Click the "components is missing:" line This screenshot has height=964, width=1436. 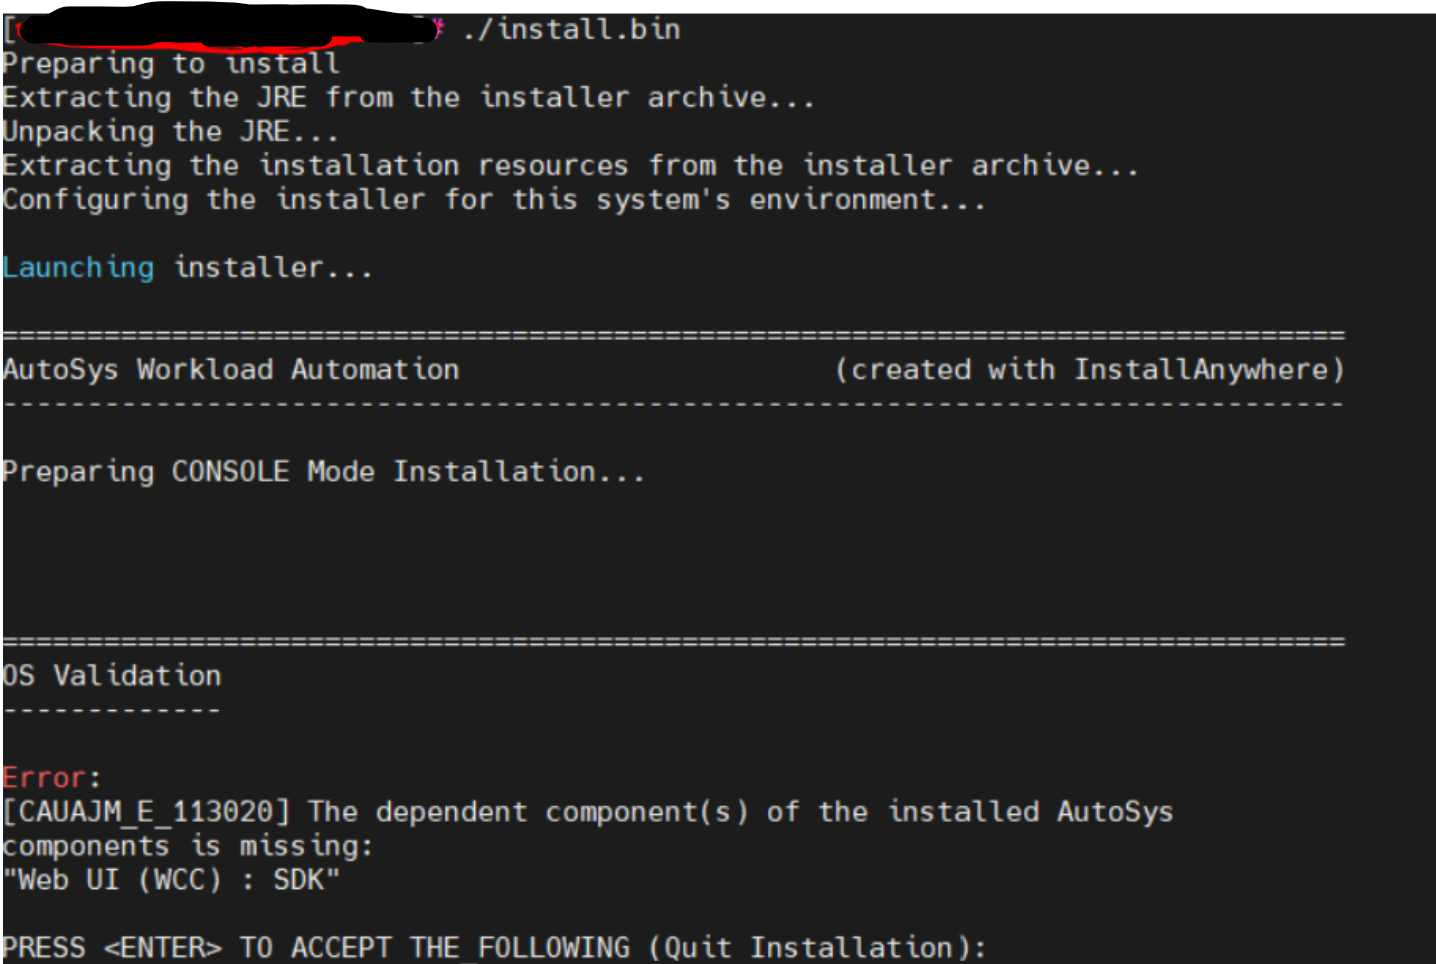(187, 846)
